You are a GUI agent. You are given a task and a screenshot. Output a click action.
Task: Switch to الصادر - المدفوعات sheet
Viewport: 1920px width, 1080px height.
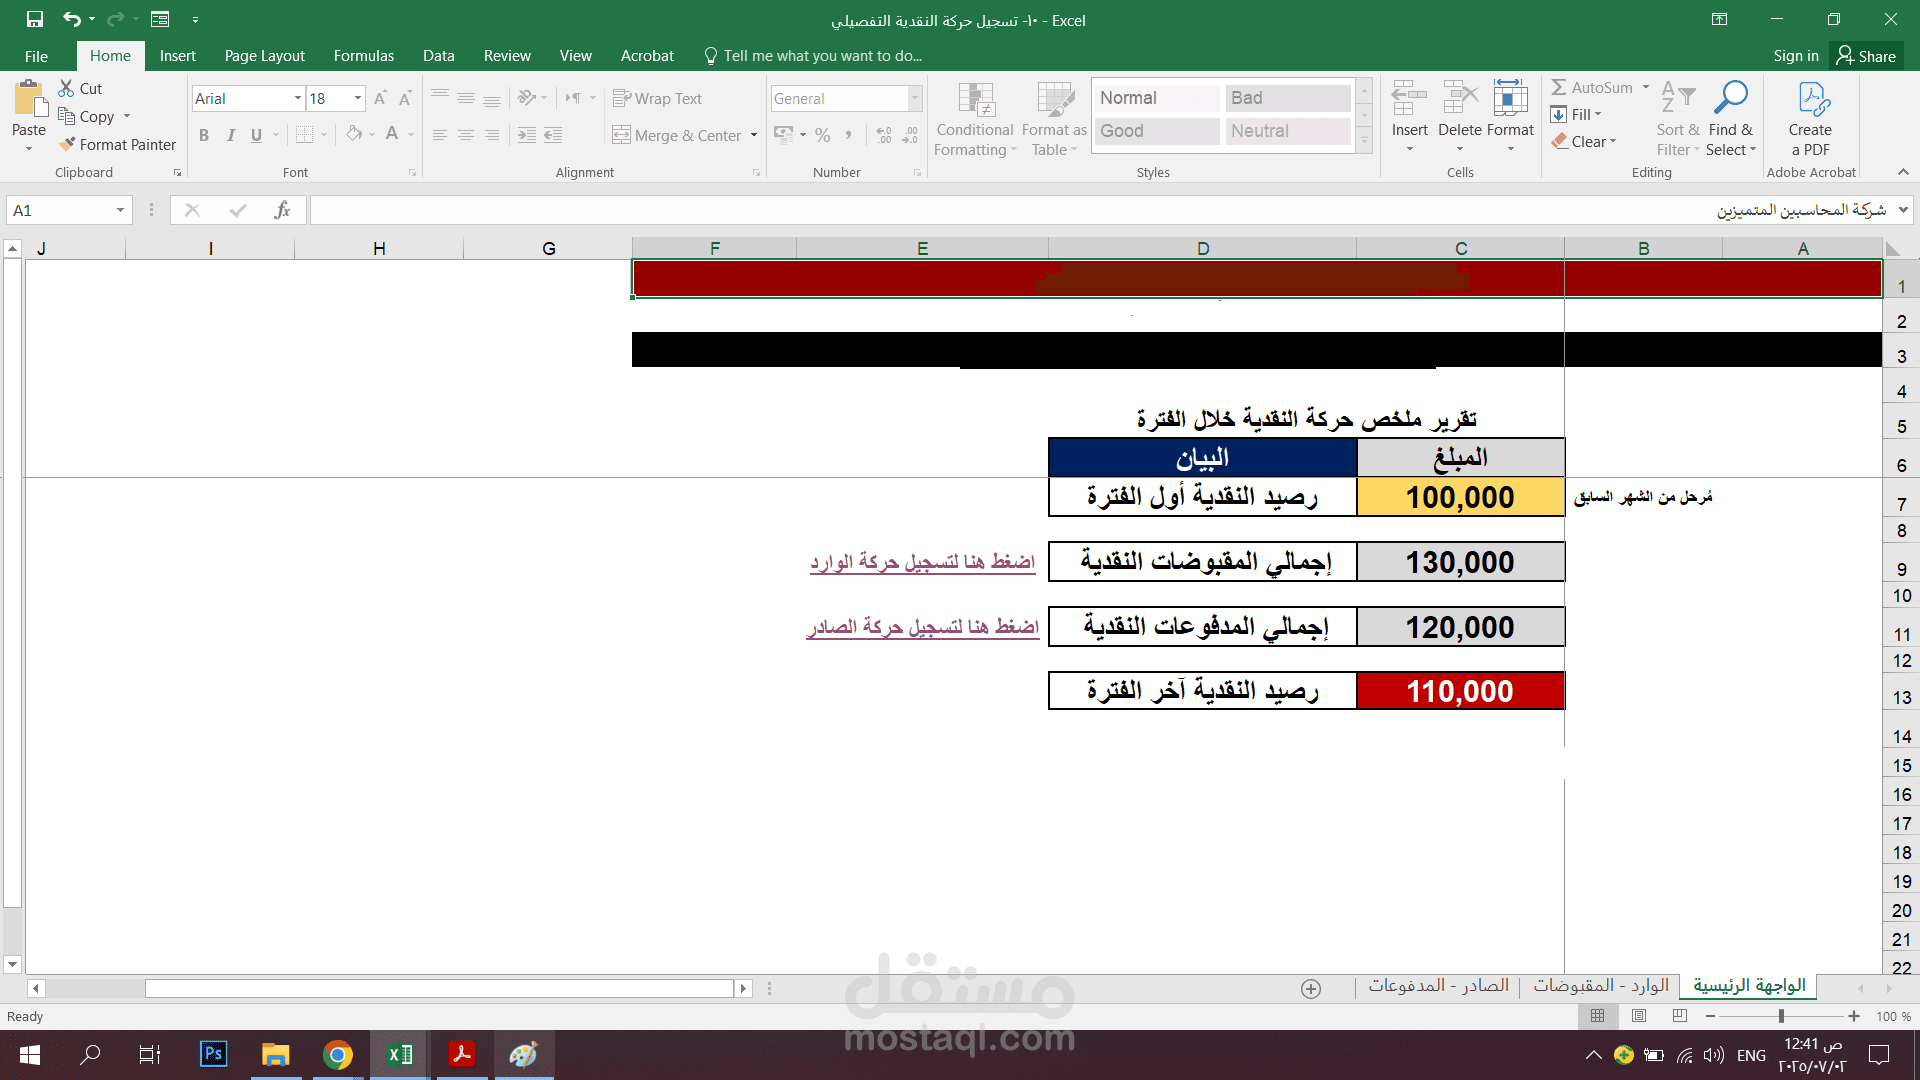pos(1439,986)
